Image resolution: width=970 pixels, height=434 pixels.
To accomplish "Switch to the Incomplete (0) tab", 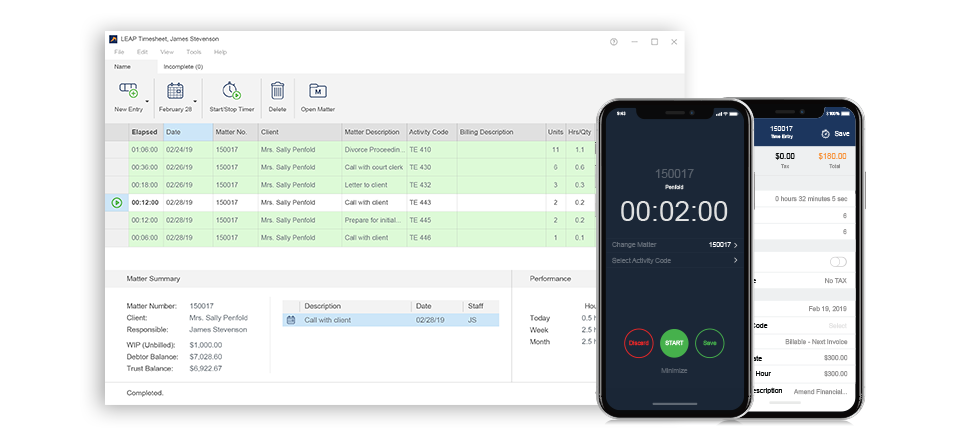I will [183, 66].
